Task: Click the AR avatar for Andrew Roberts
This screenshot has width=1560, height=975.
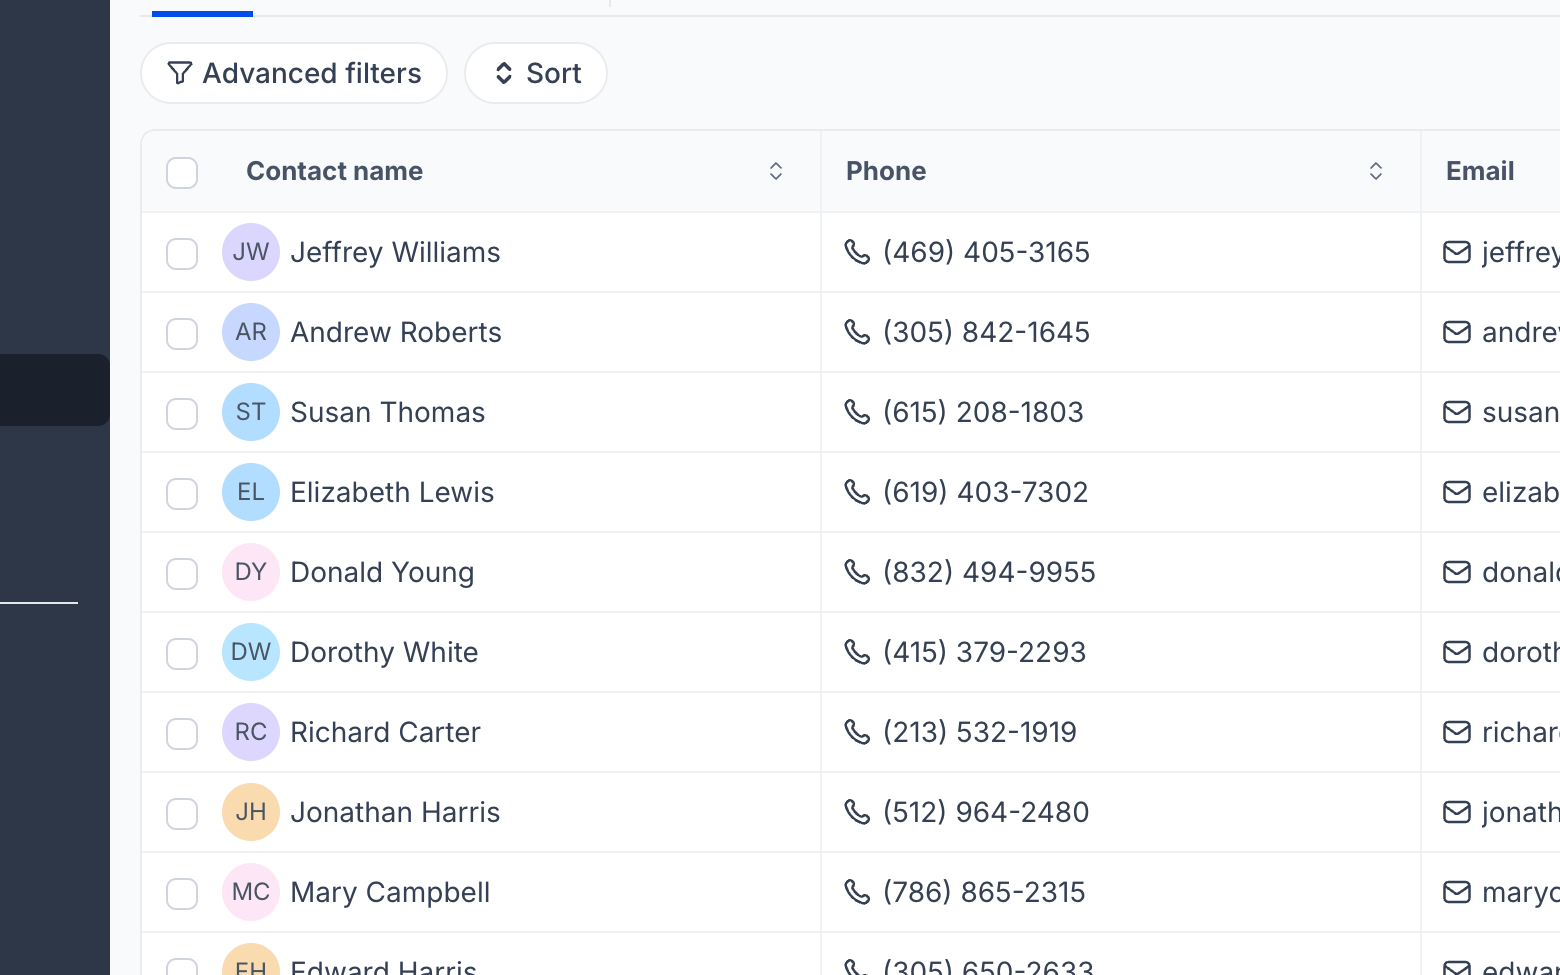Action: pyautogui.click(x=251, y=332)
